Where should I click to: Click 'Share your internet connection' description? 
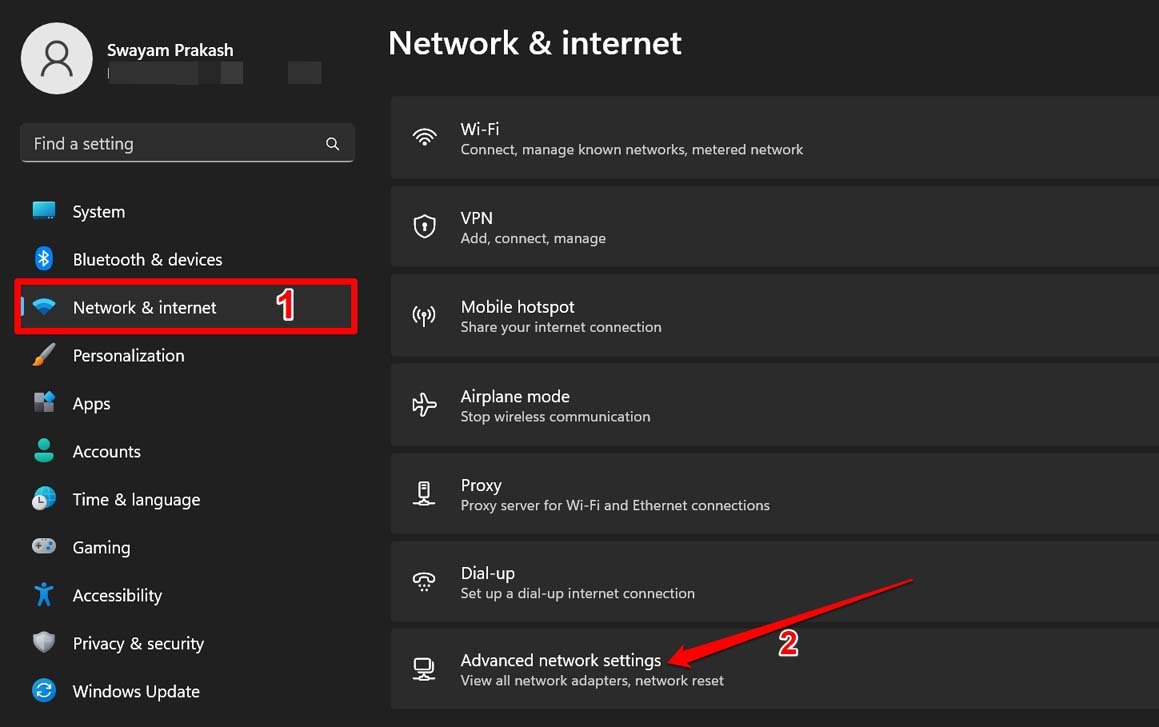561,327
